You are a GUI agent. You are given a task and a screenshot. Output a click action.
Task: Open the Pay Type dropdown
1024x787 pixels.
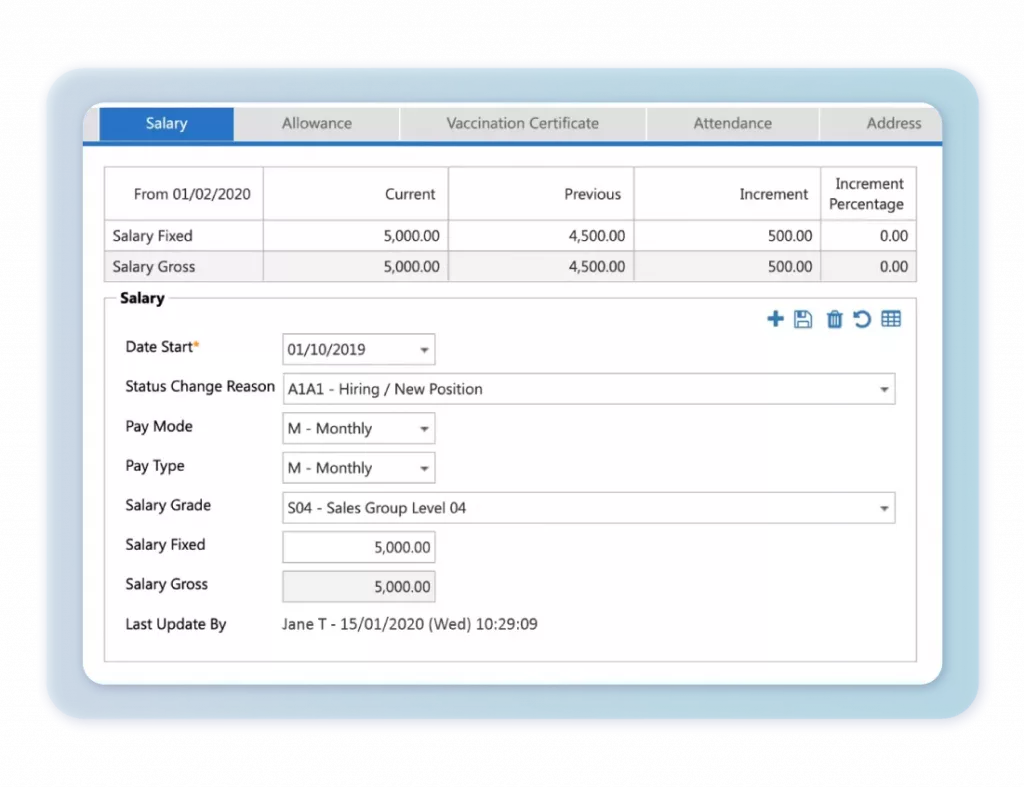(424, 468)
